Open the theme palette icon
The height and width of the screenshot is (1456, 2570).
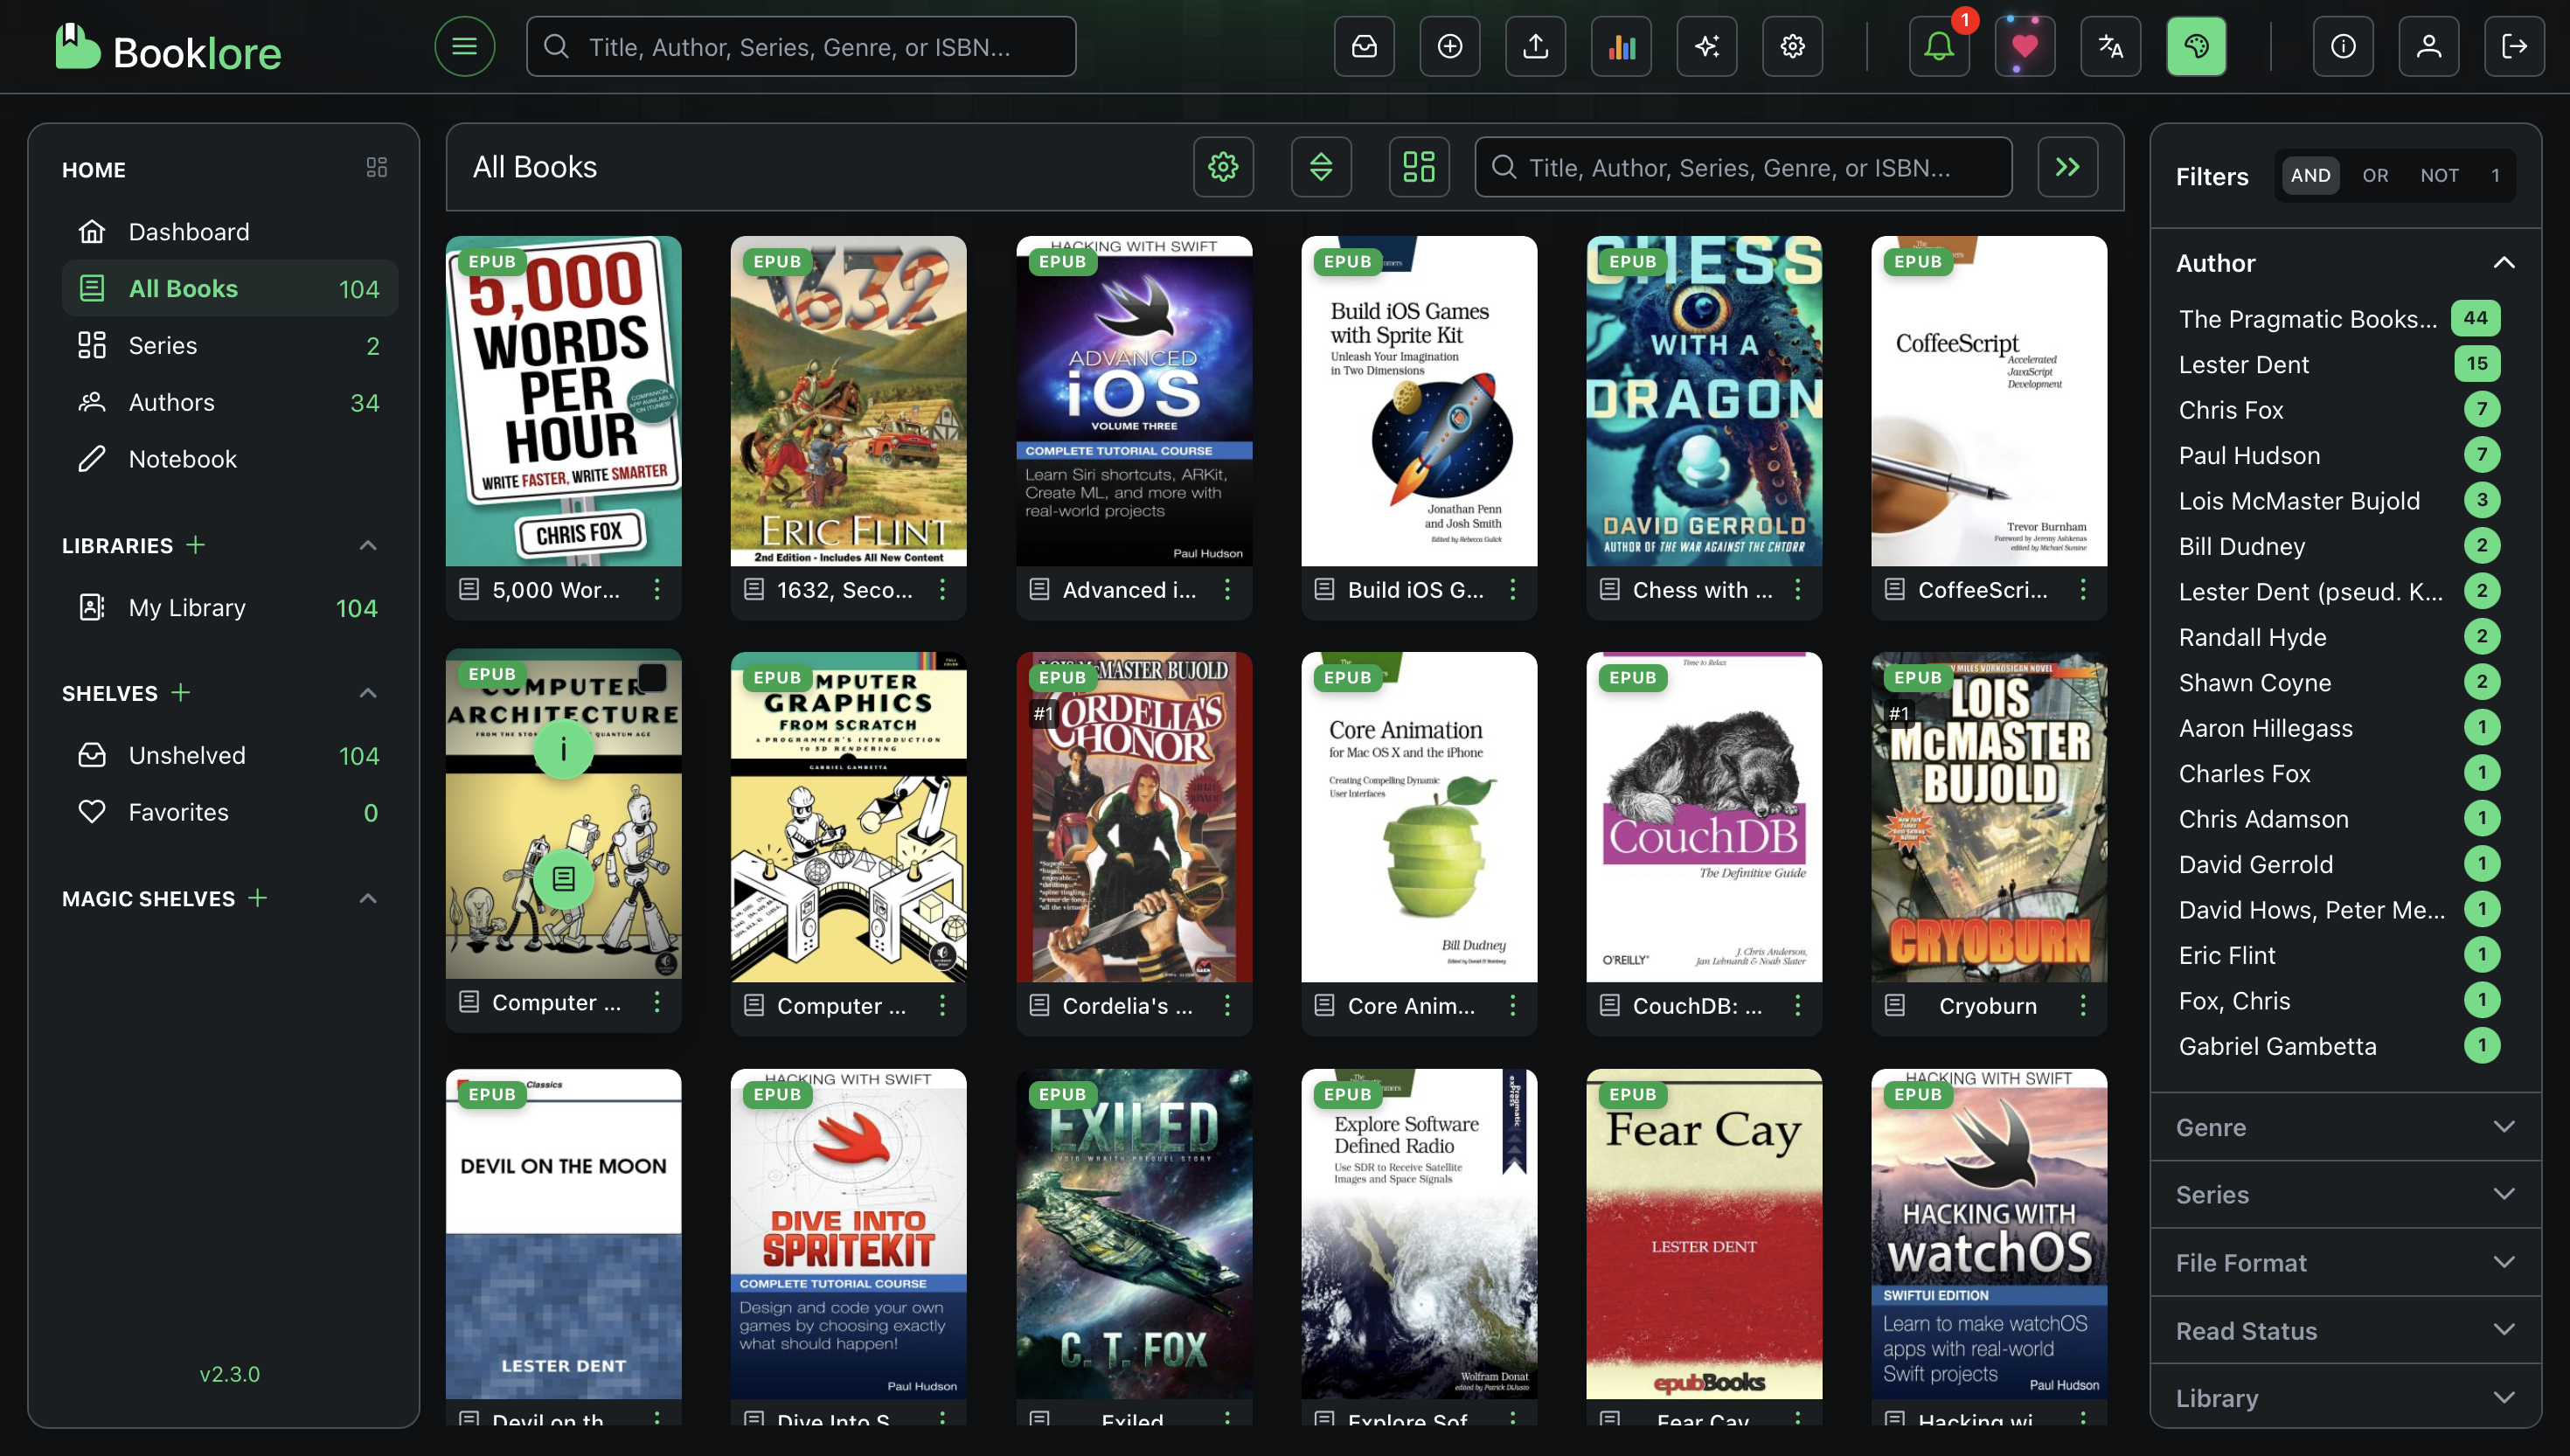2197,46
